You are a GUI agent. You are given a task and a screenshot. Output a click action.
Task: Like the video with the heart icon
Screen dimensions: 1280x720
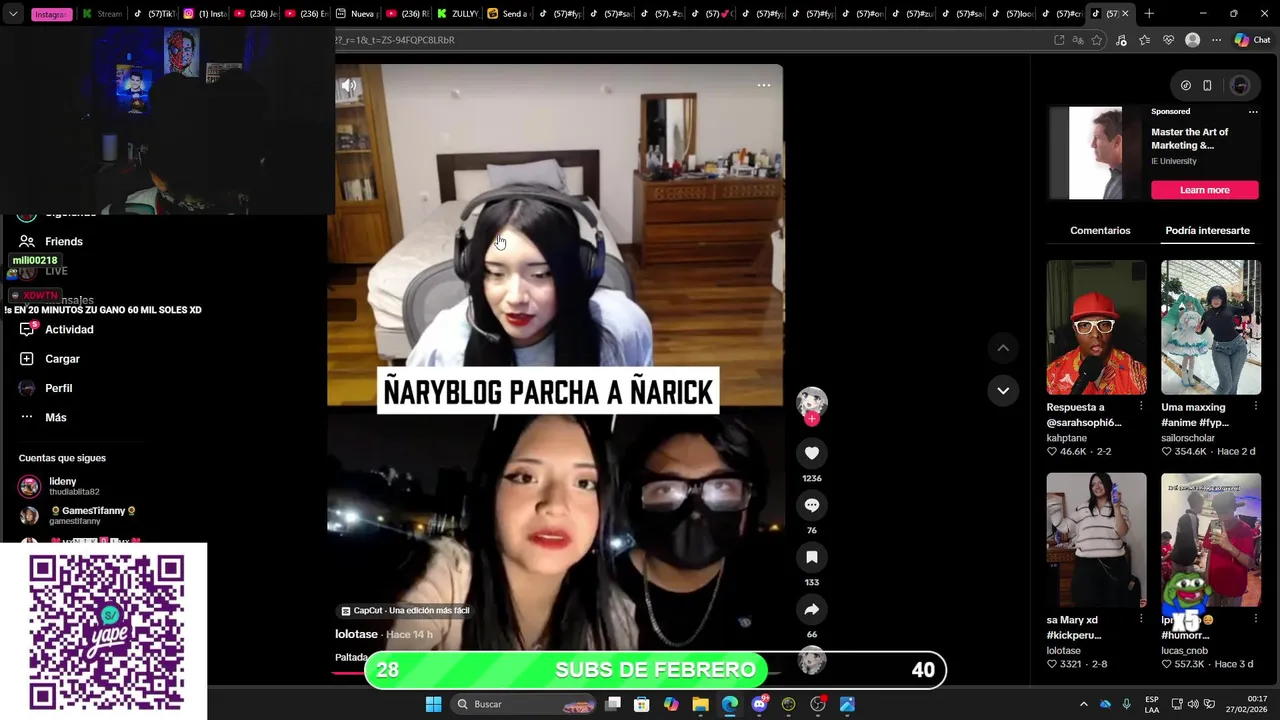(x=812, y=453)
